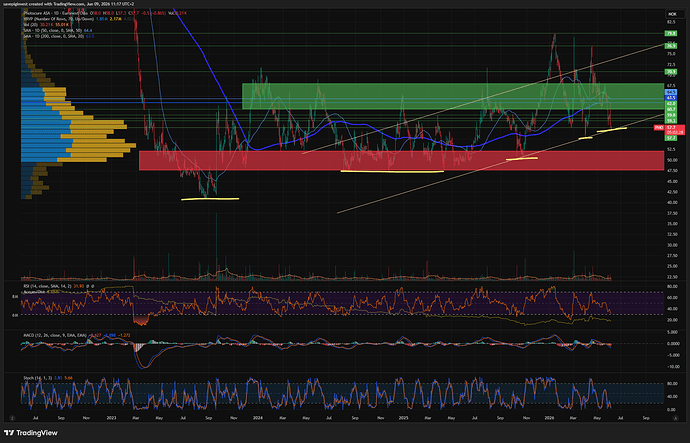690x443 pixels.
Task: Click the 76.9 green price label
Action: [x=670, y=46]
